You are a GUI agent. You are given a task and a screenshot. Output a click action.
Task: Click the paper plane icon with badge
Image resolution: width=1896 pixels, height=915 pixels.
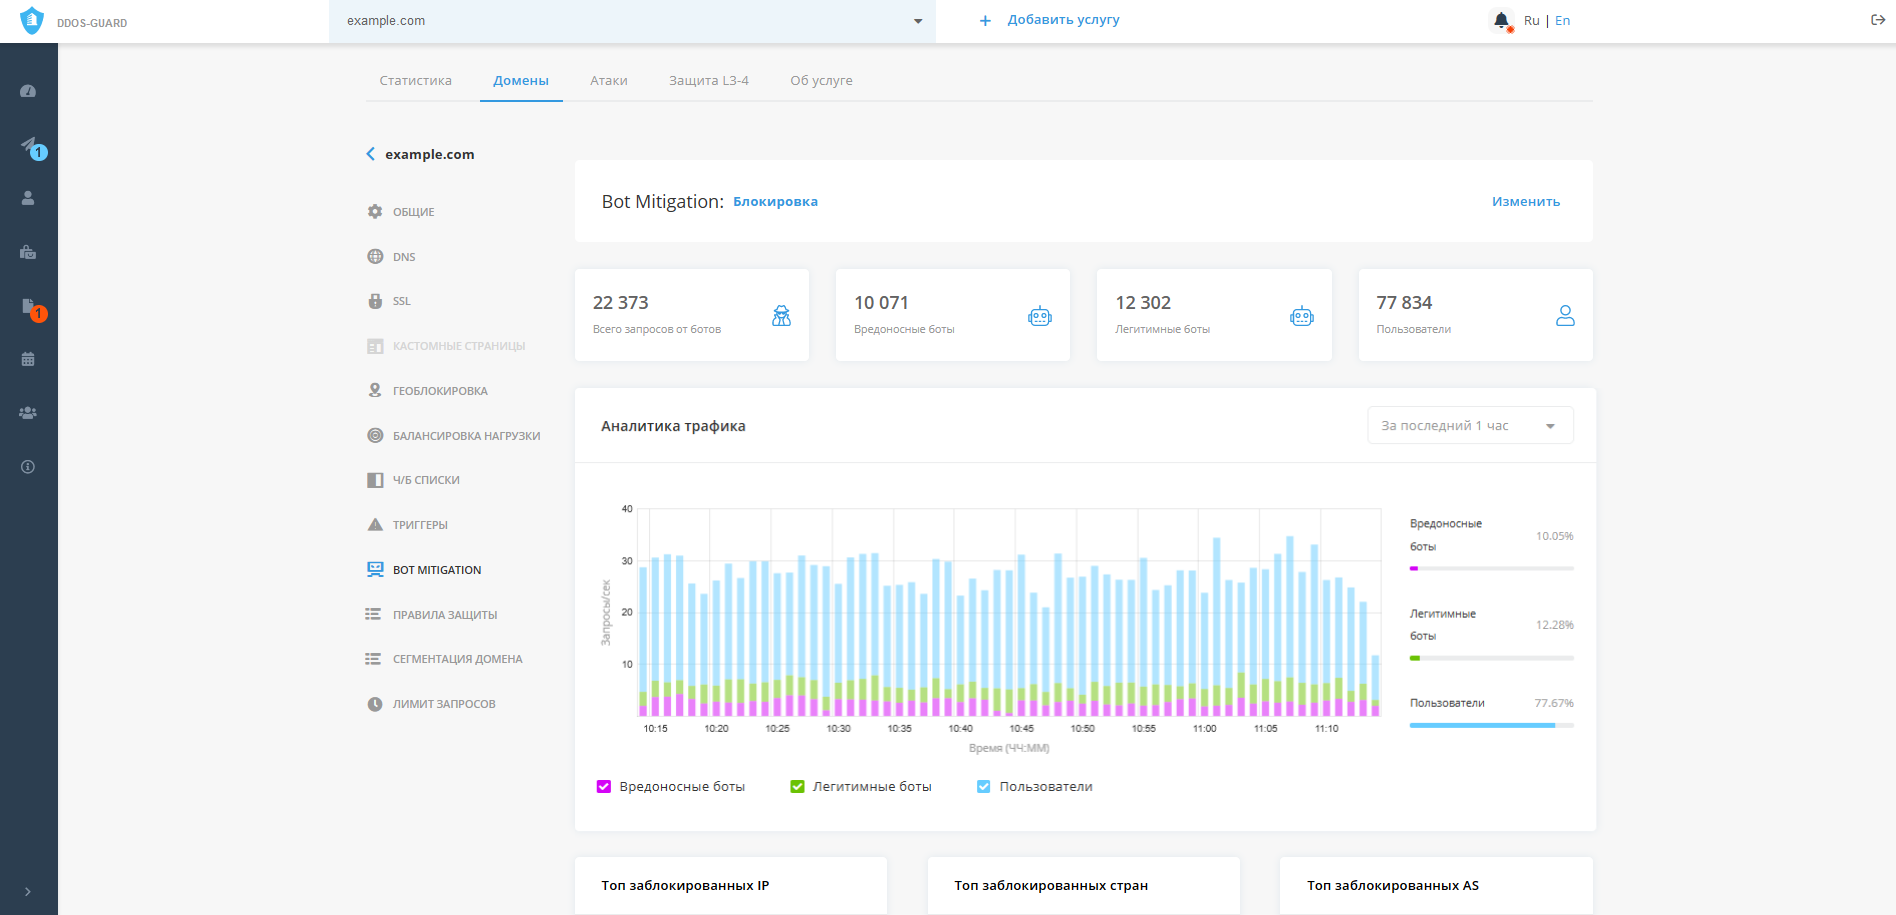point(29,145)
